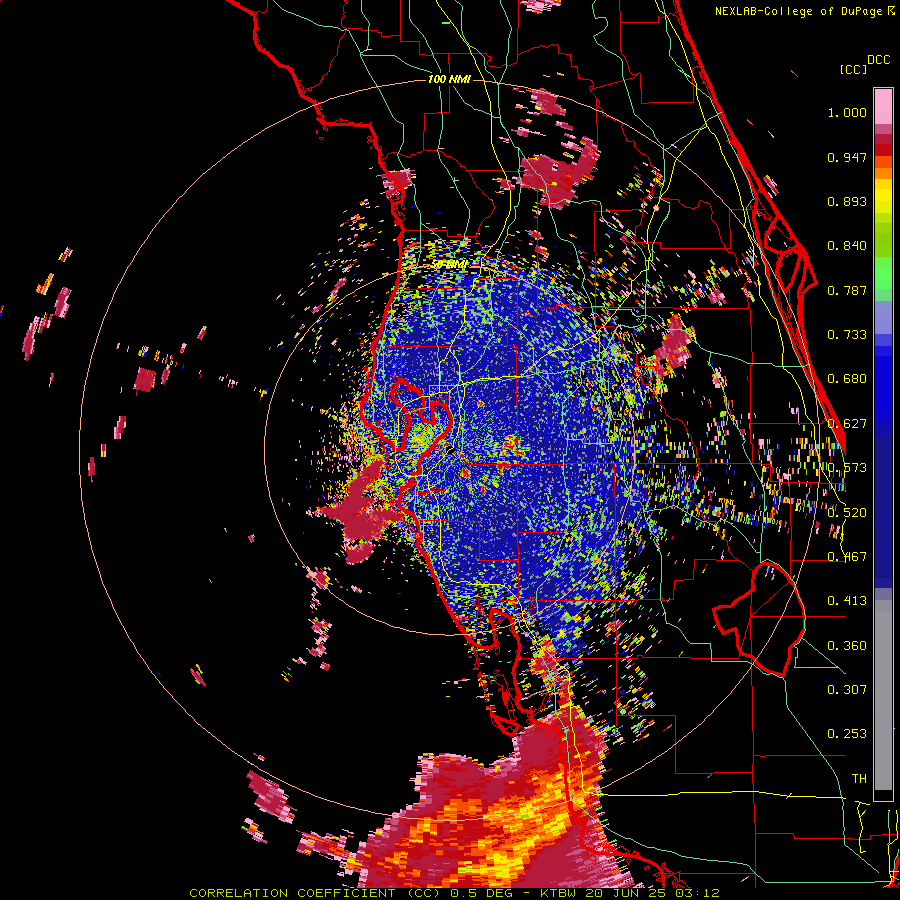The height and width of the screenshot is (900, 900).
Task: Click the 50 NMI range ring label
Action: 449,265
